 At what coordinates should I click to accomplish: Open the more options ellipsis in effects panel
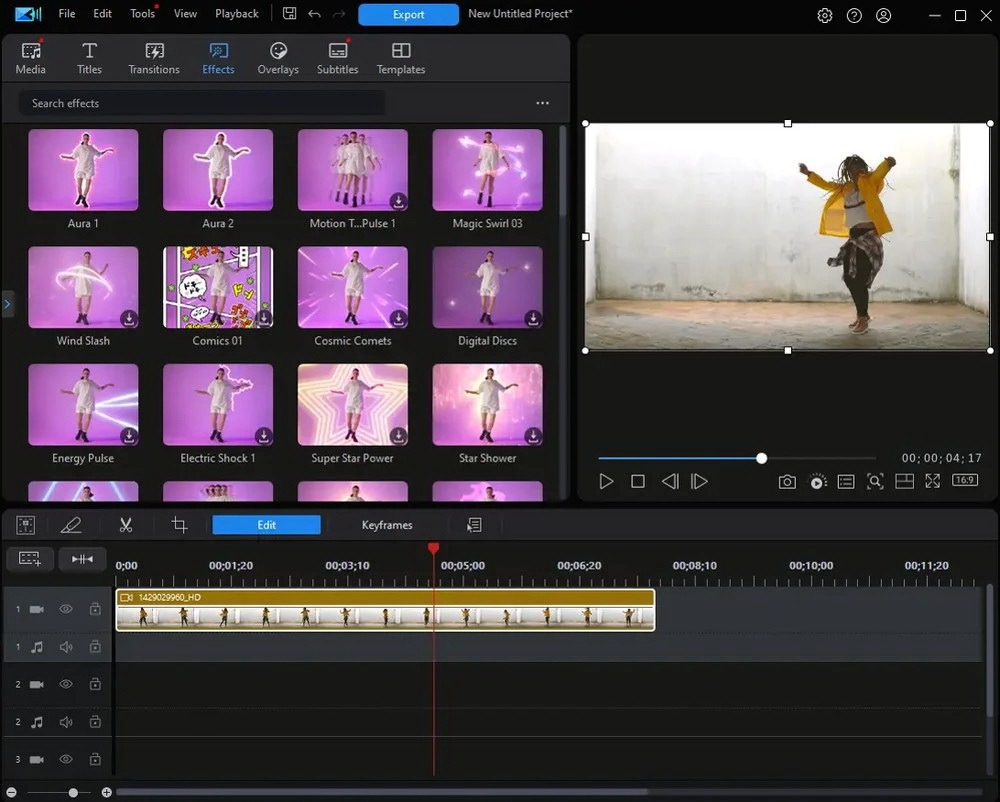[542, 103]
